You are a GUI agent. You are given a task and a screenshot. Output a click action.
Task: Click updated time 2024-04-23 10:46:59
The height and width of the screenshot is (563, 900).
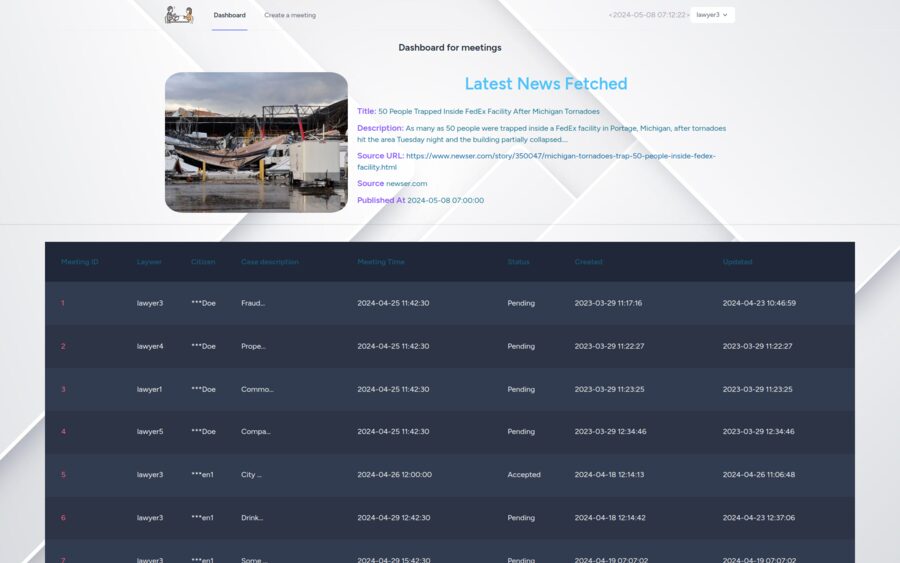coord(759,303)
